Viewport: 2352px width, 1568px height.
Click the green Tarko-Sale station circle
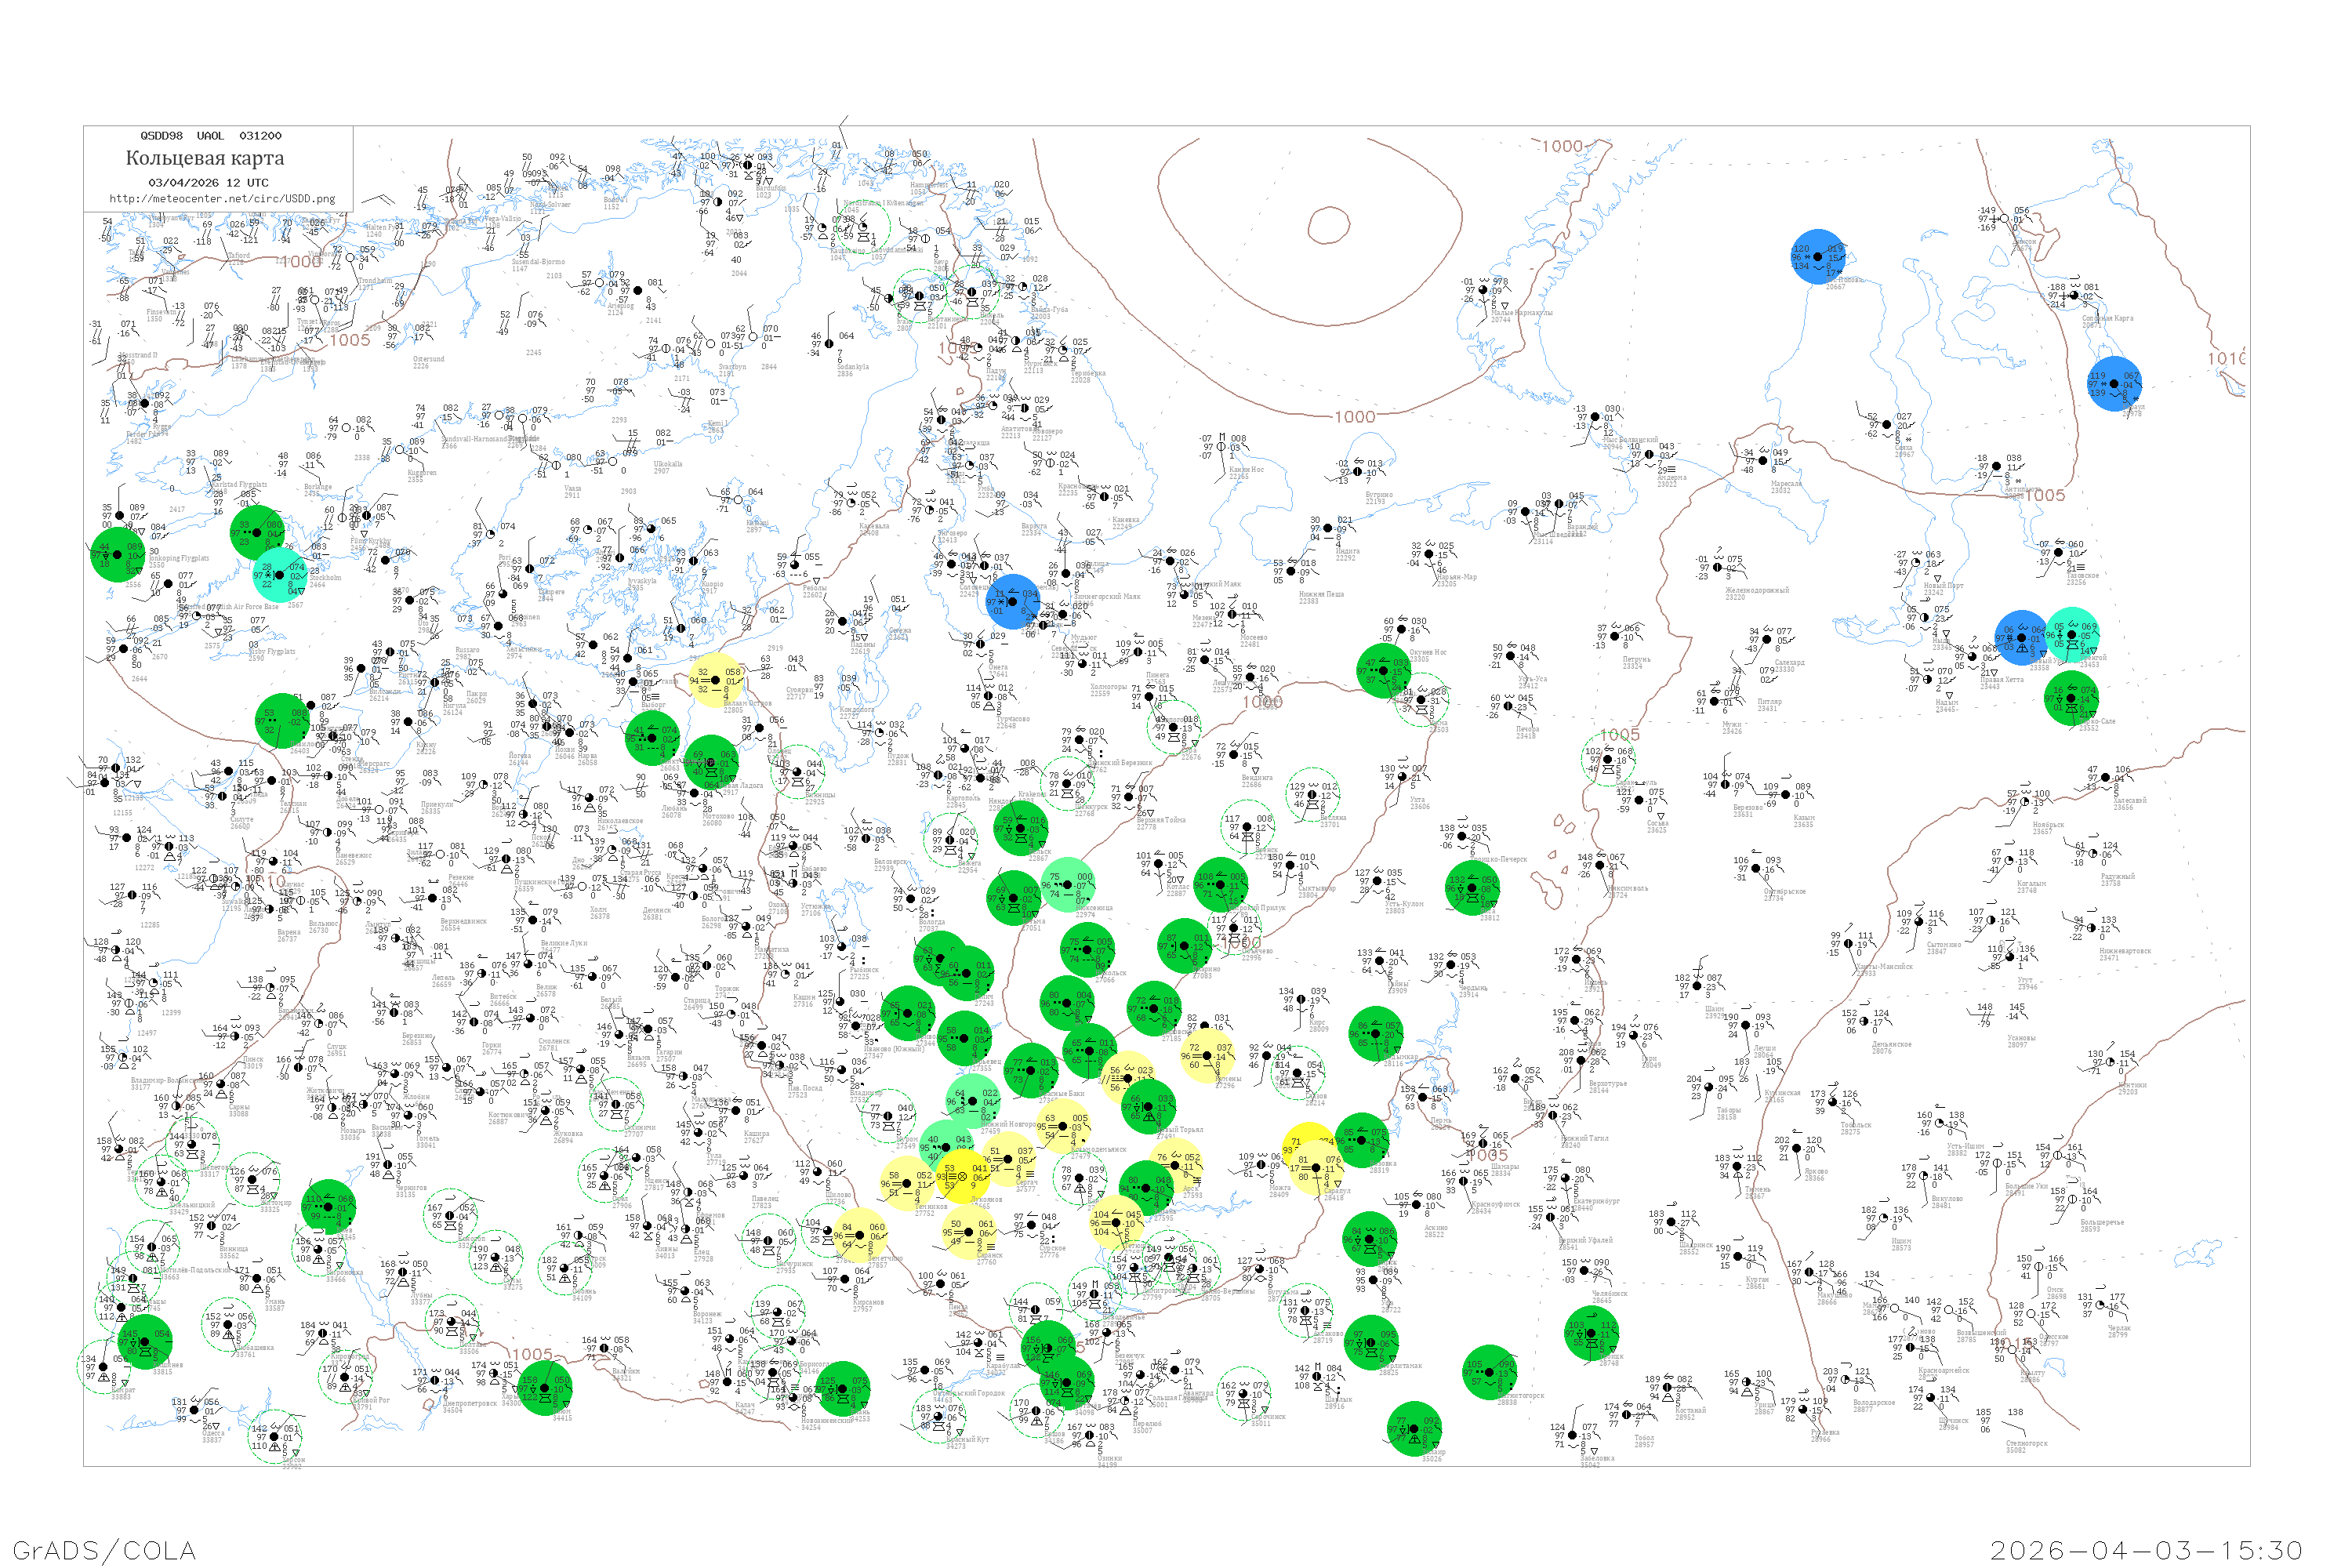2071,698
